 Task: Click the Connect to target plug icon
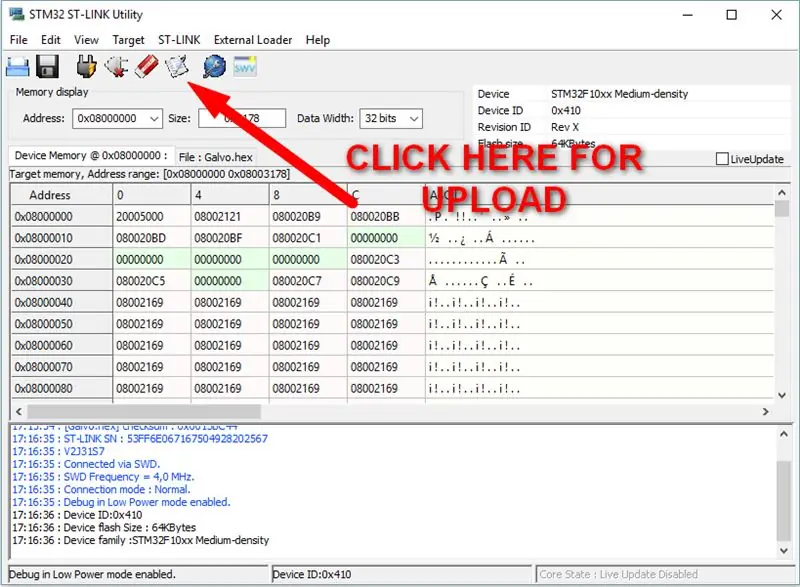[x=86, y=67]
